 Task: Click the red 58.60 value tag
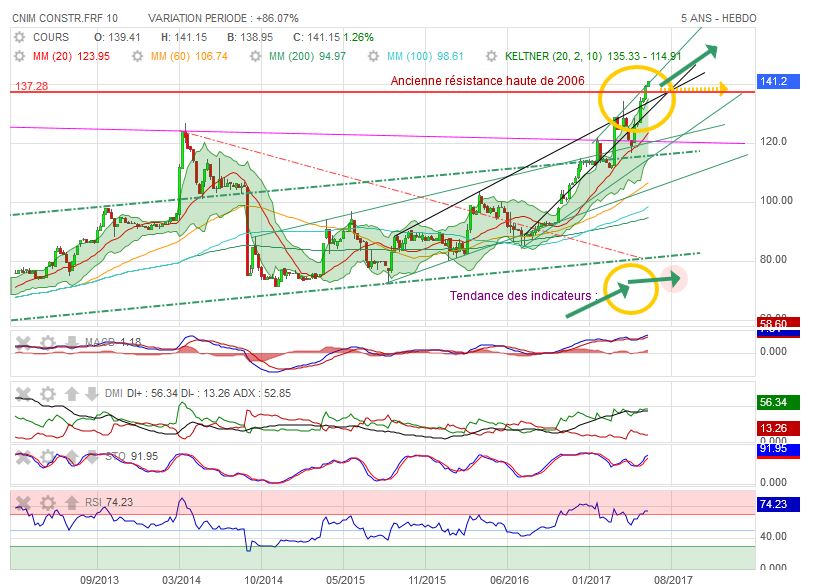tap(778, 324)
